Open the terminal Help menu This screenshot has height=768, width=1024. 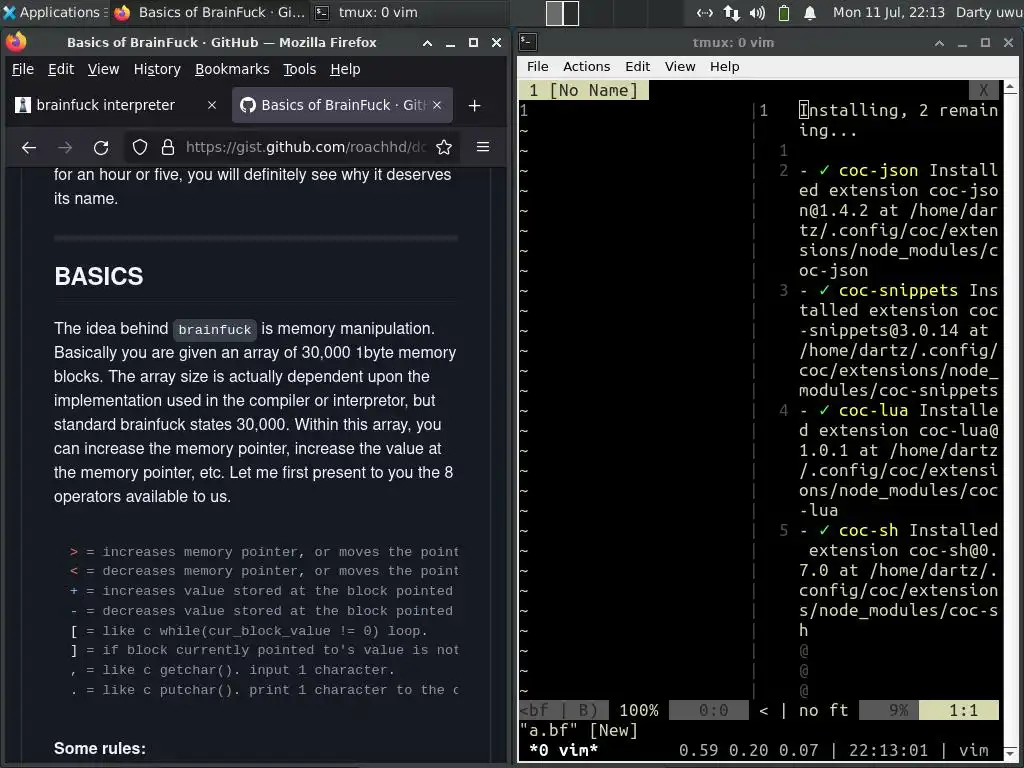click(724, 67)
